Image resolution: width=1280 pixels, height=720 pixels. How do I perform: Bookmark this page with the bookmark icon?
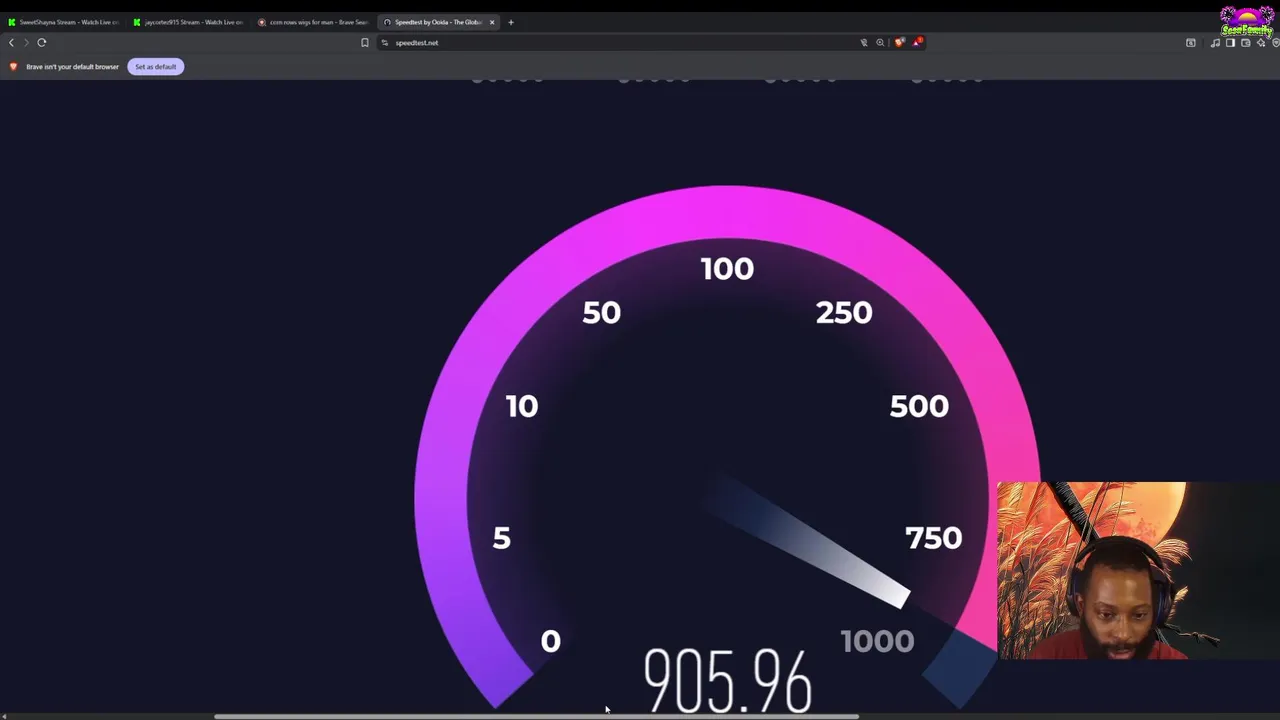point(365,43)
